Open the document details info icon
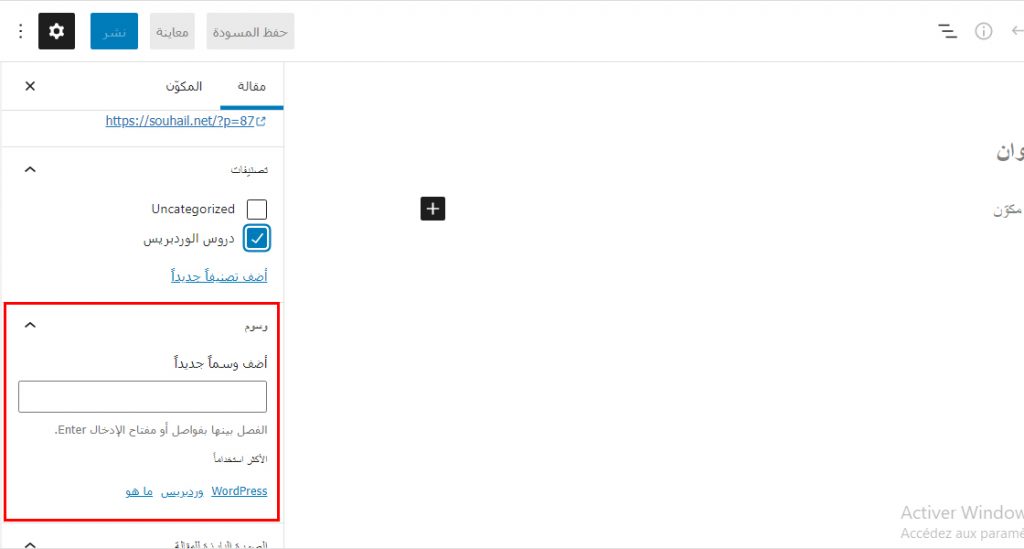Image resolution: width=1024 pixels, height=549 pixels. 984,32
